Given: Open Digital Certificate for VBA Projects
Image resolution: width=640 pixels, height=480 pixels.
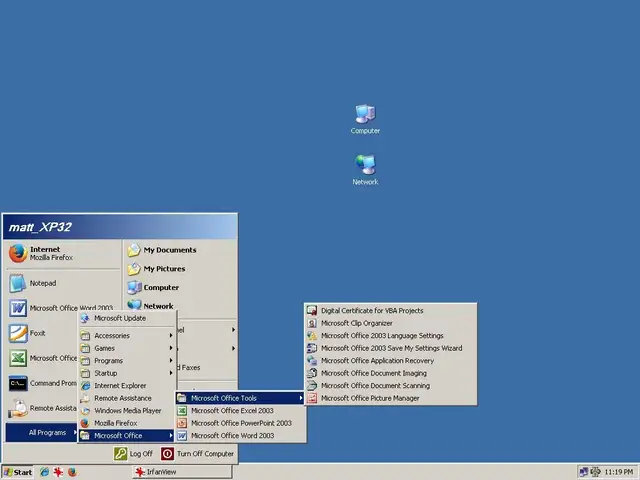Looking at the screenshot, I should (391, 311).
